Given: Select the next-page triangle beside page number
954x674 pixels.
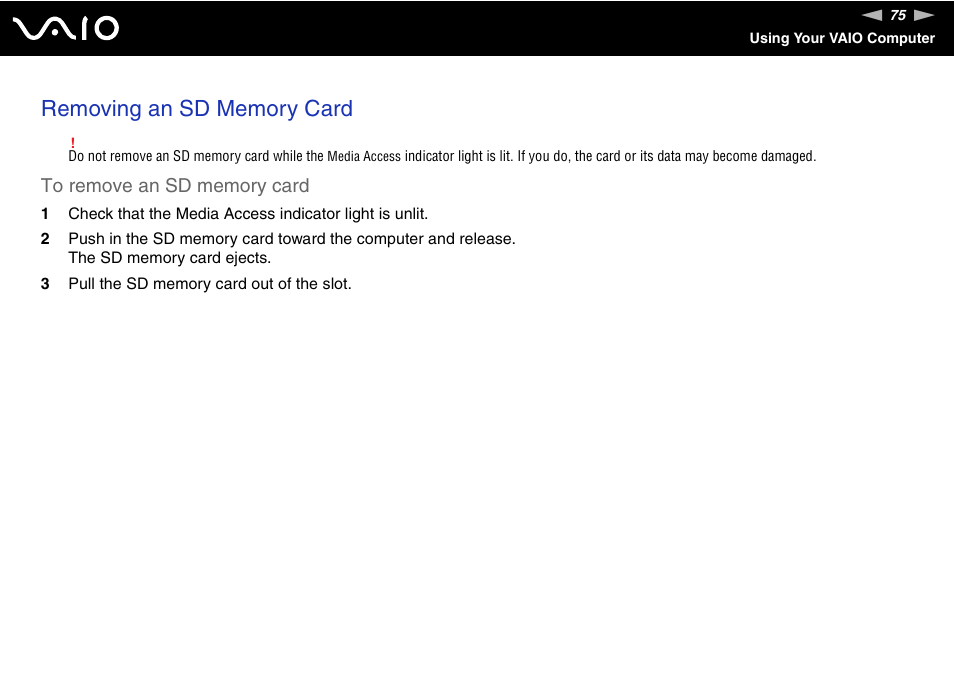Looking at the screenshot, I should click(x=924, y=15).
